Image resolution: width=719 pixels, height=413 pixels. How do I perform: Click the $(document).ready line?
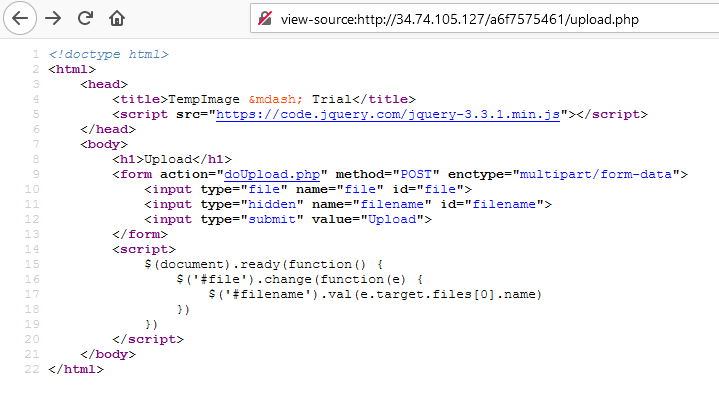tap(264, 264)
